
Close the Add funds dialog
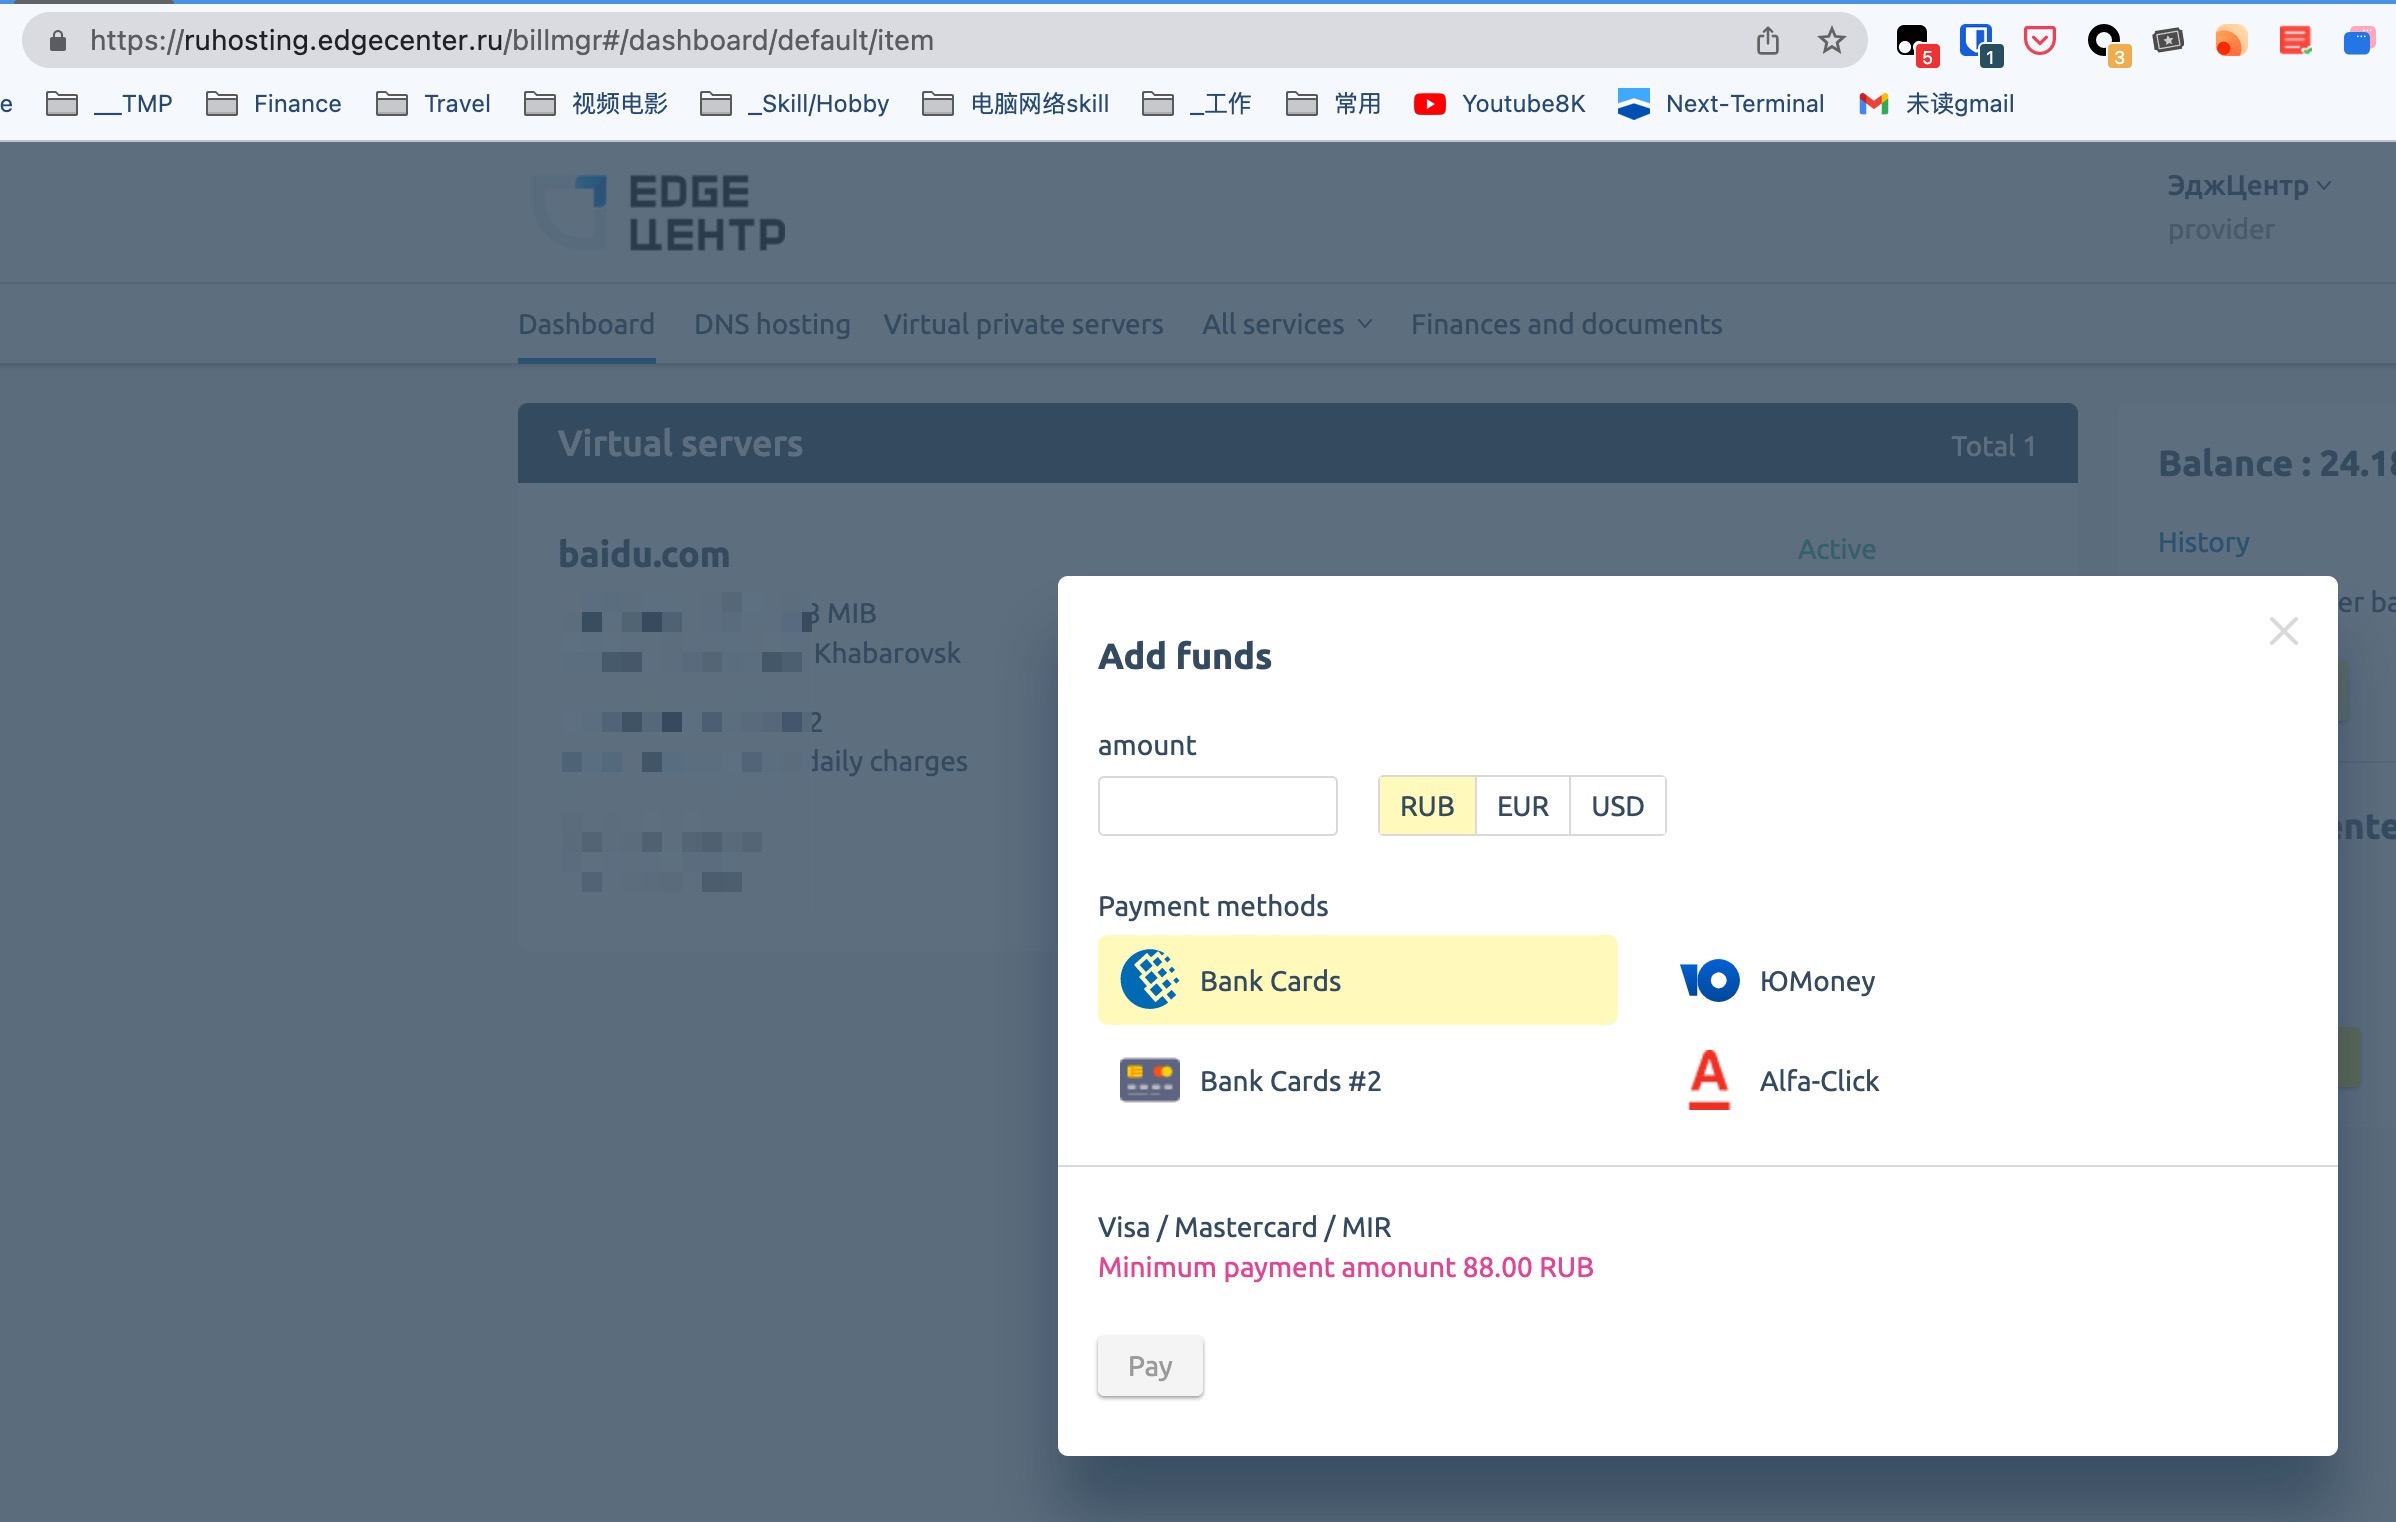2282,632
